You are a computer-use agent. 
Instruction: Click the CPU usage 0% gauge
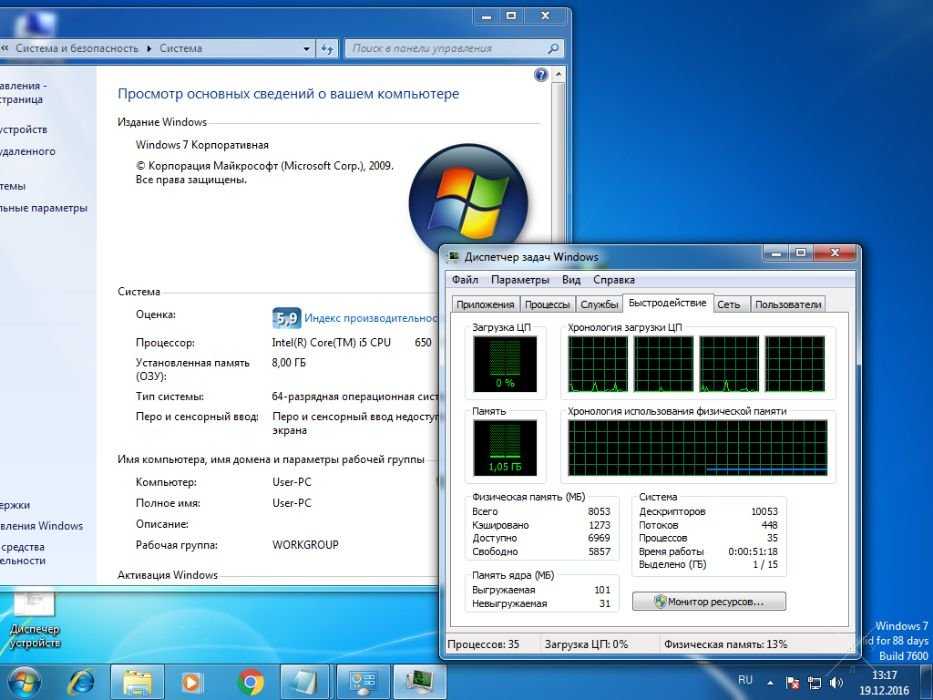505,364
